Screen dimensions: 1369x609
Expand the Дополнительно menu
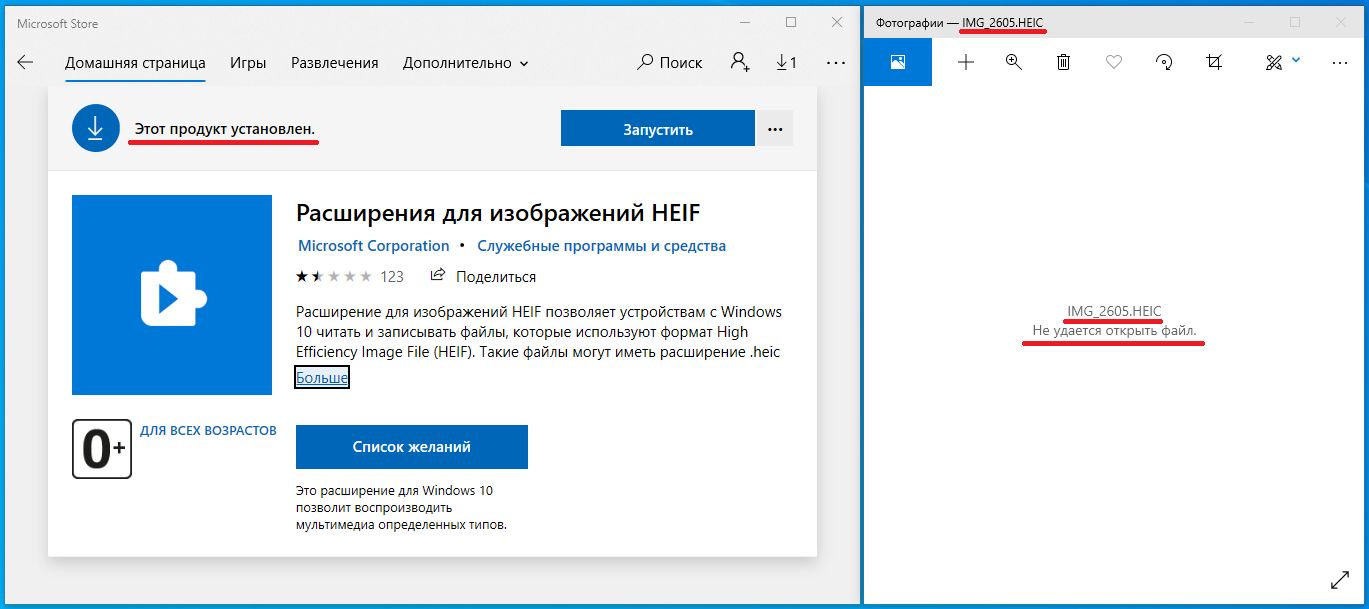pyautogui.click(x=465, y=62)
